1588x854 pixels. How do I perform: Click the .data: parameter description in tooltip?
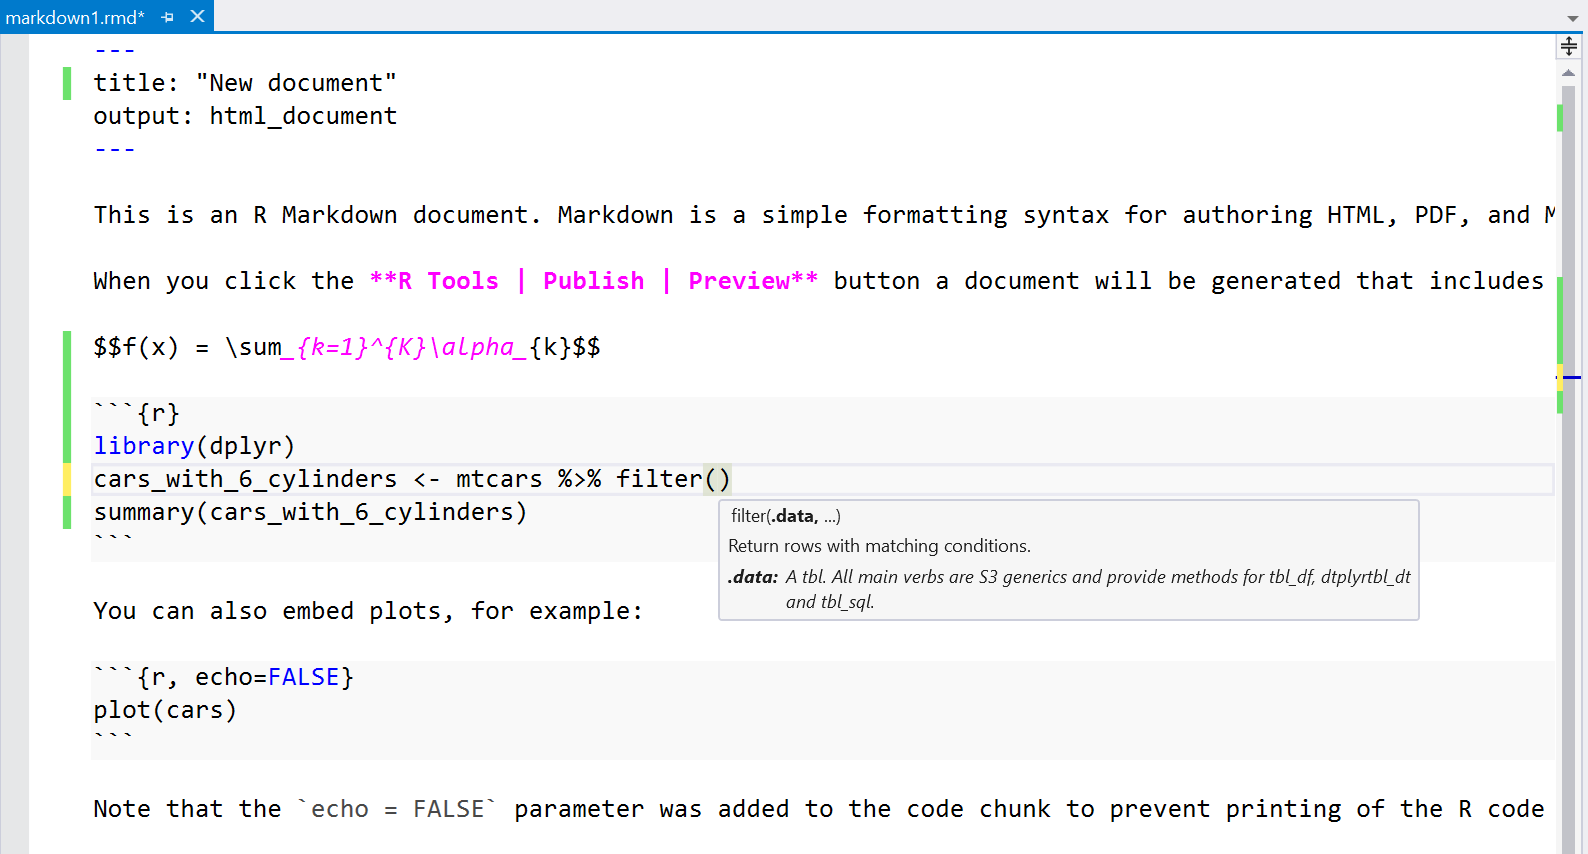click(x=1069, y=589)
